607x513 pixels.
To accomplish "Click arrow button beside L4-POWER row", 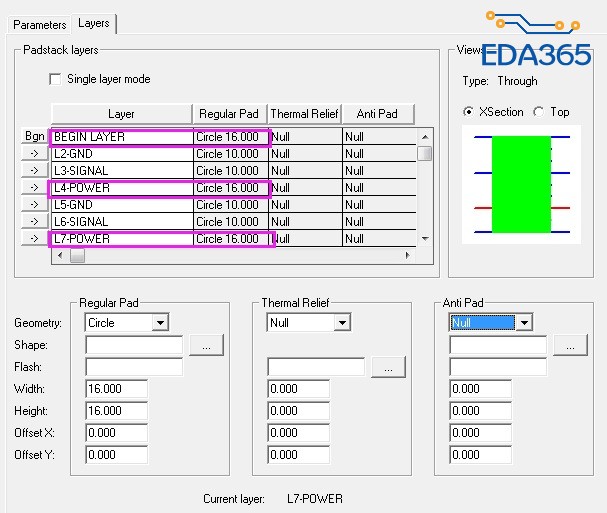I will coord(34,188).
